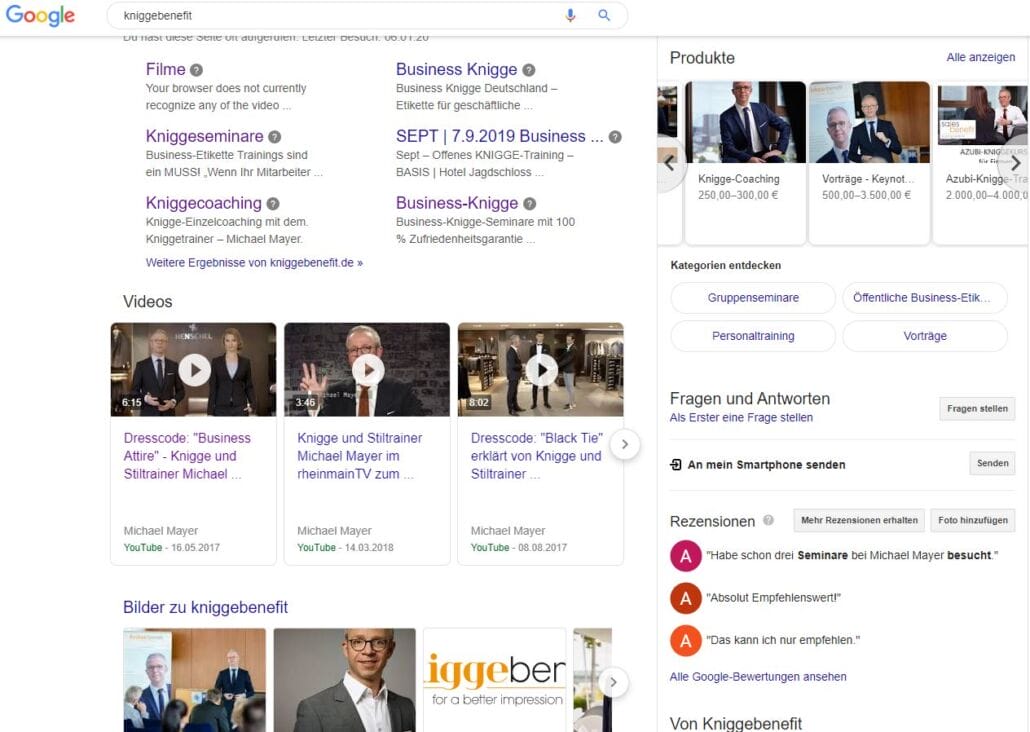Select the Öffentliche Business-Etik category chip
The image size is (1030, 732).
point(925,298)
